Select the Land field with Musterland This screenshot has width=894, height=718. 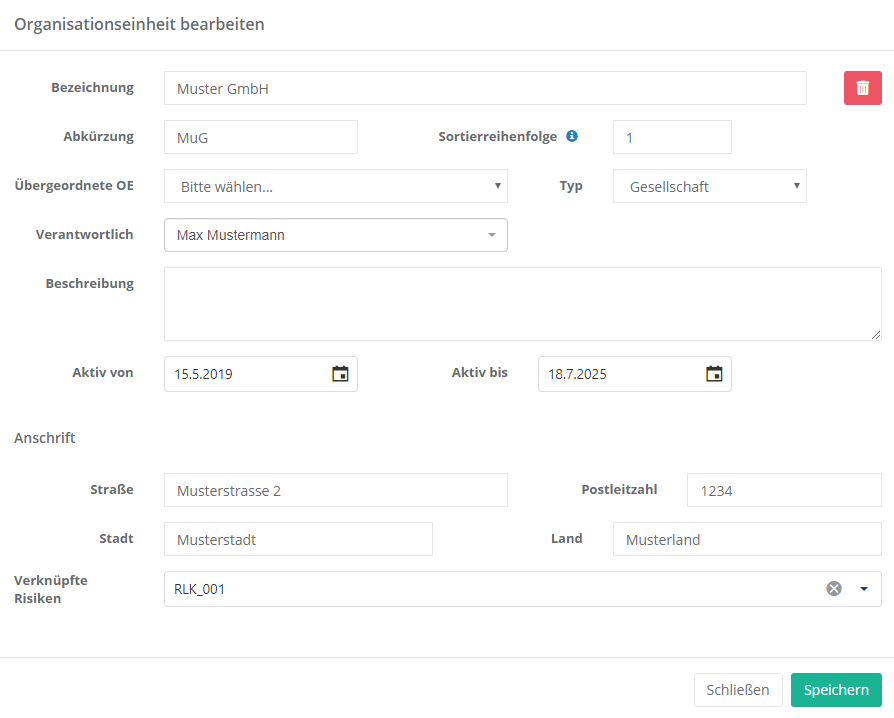click(746, 539)
